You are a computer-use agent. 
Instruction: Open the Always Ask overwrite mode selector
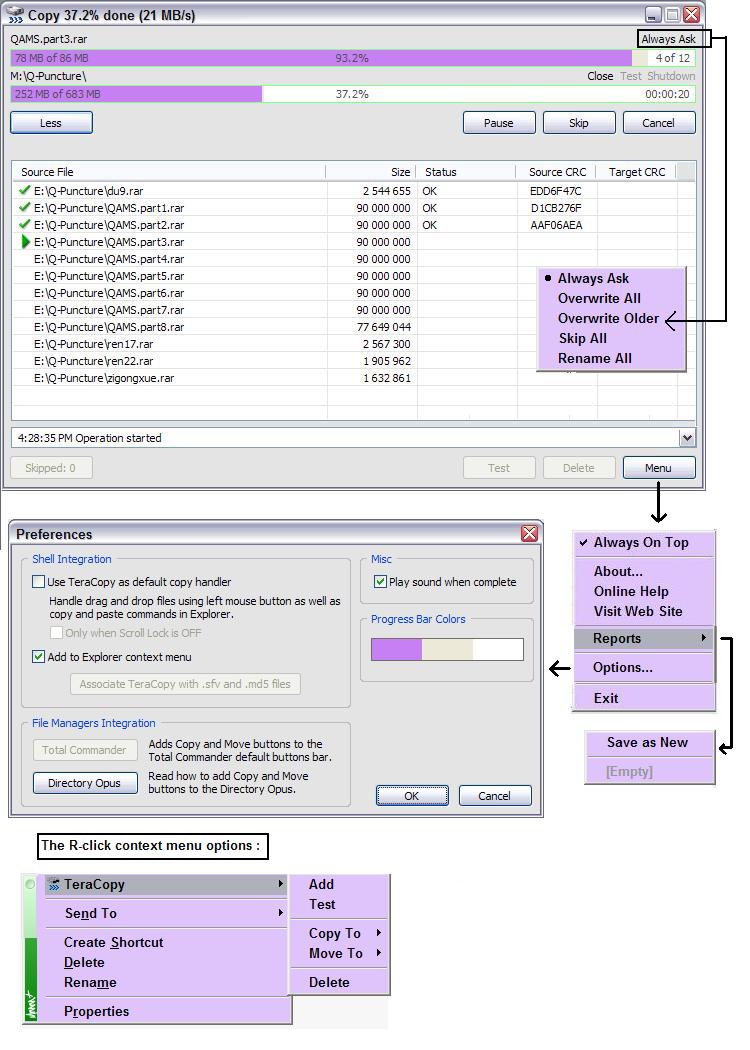[668, 39]
